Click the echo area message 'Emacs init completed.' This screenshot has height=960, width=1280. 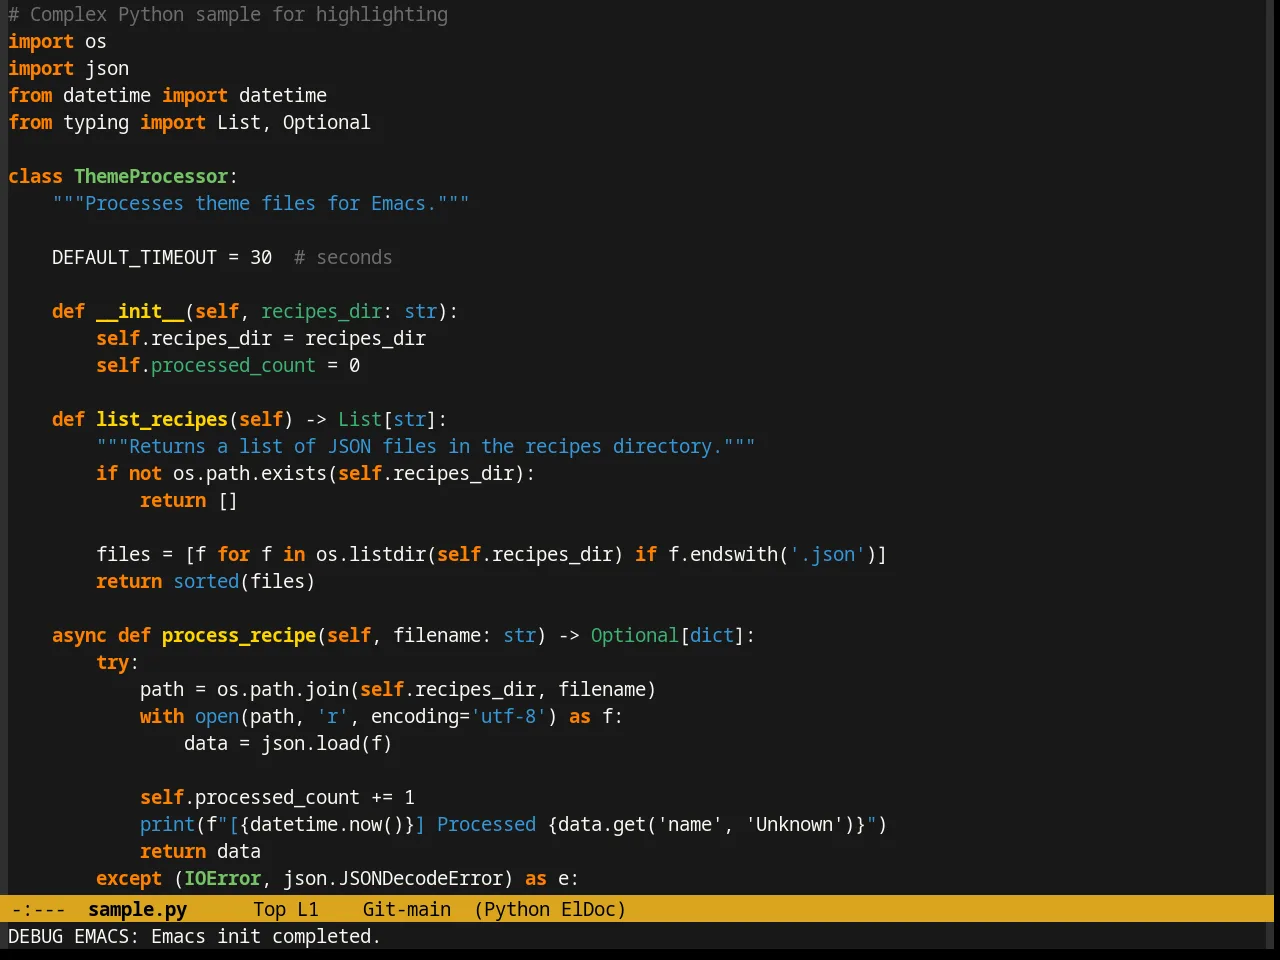point(266,936)
